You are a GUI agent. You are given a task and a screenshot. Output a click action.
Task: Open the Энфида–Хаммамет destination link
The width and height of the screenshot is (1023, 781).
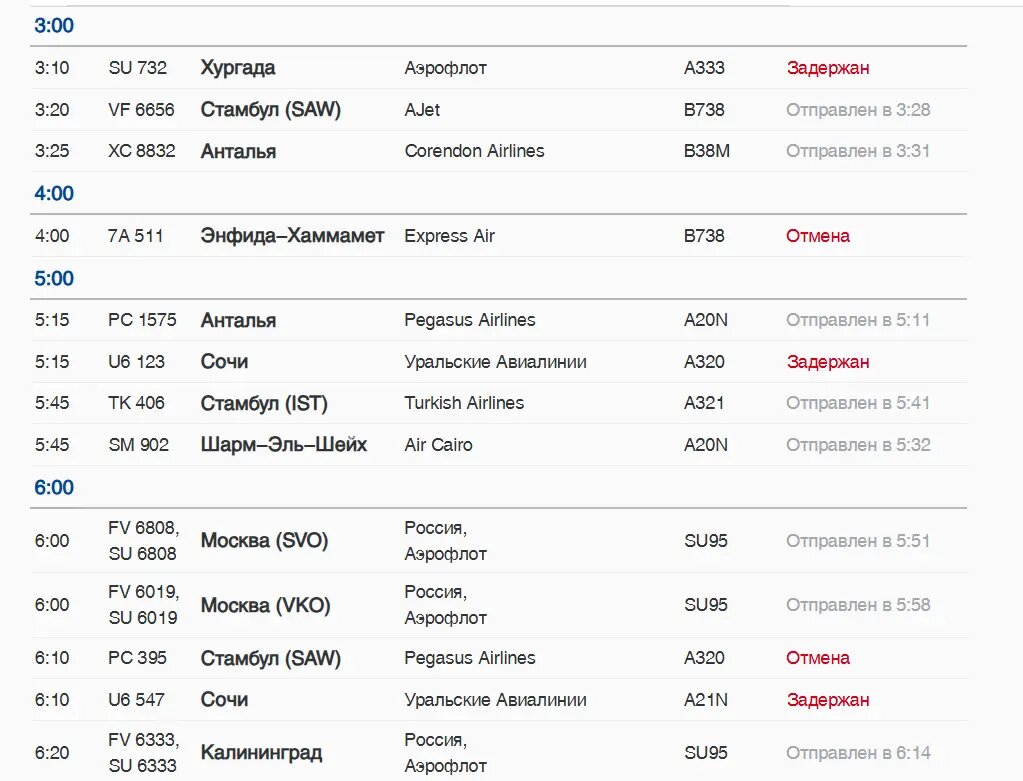[x=292, y=236]
